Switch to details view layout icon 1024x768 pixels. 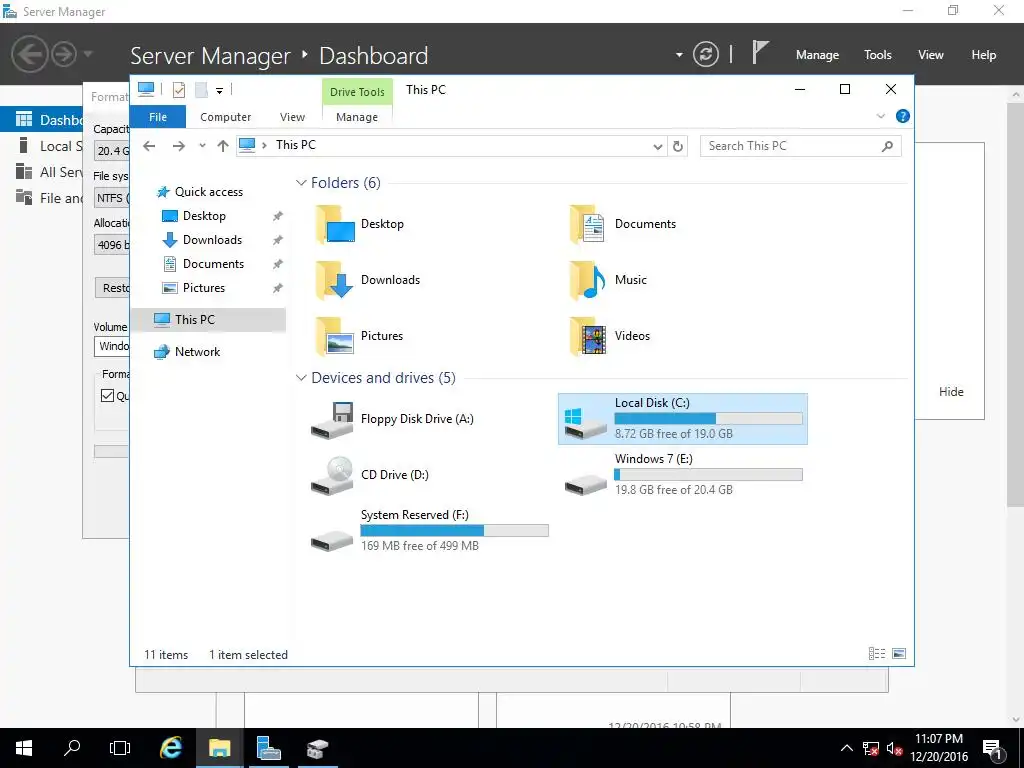pyautogui.click(x=877, y=654)
